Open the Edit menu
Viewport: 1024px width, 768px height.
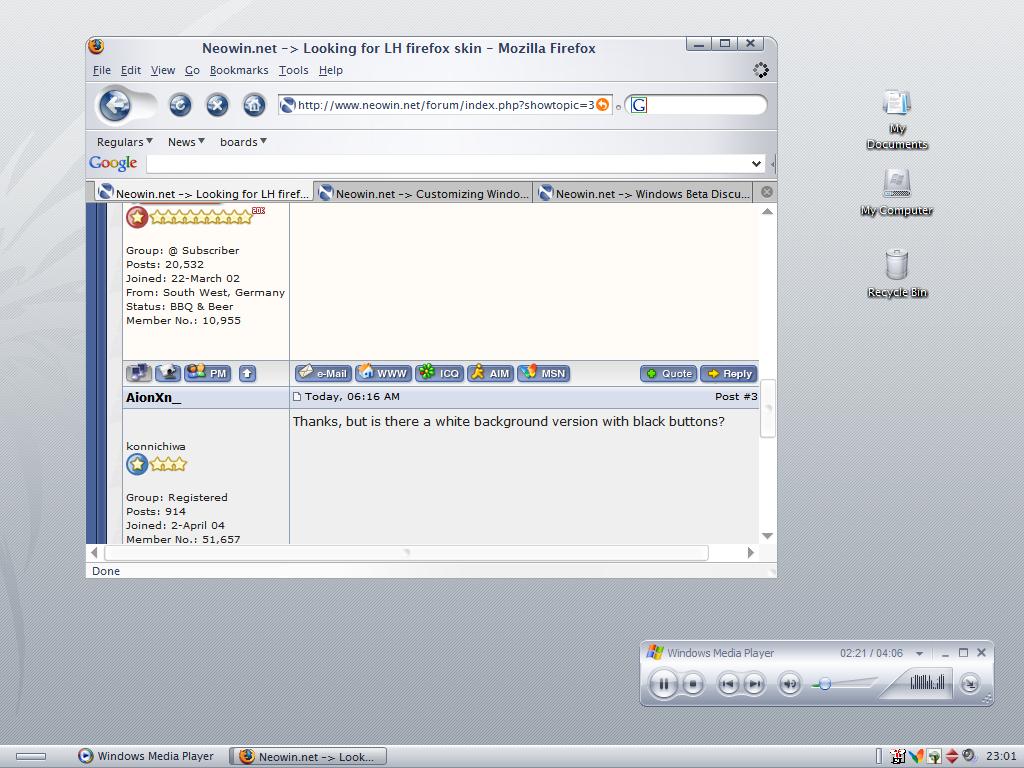[x=131, y=70]
